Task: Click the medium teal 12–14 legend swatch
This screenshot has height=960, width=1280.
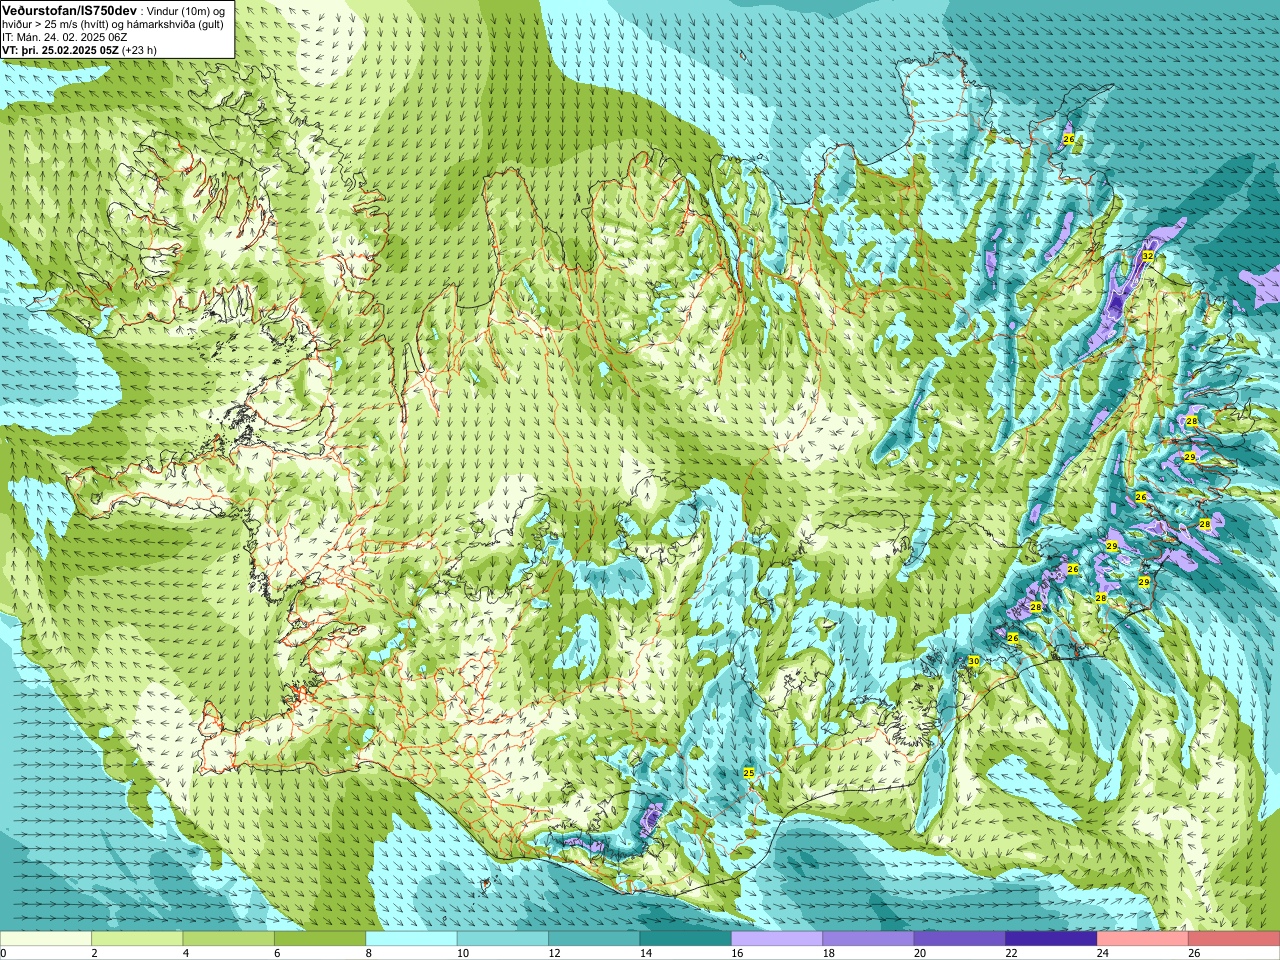Action: point(594,939)
